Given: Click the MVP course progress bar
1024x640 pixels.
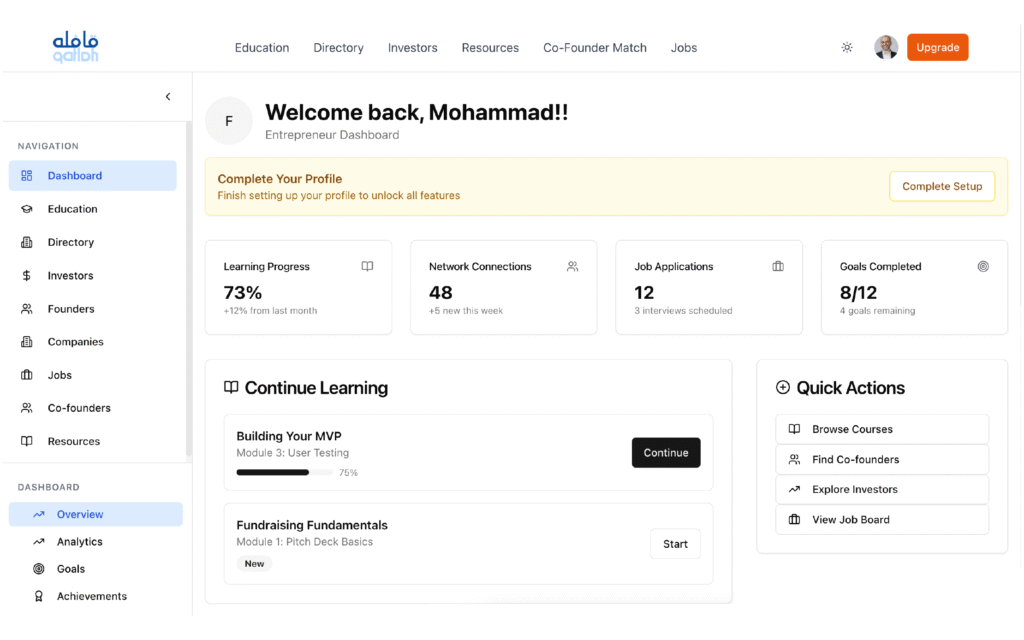Looking at the screenshot, I should (x=285, y=472).
